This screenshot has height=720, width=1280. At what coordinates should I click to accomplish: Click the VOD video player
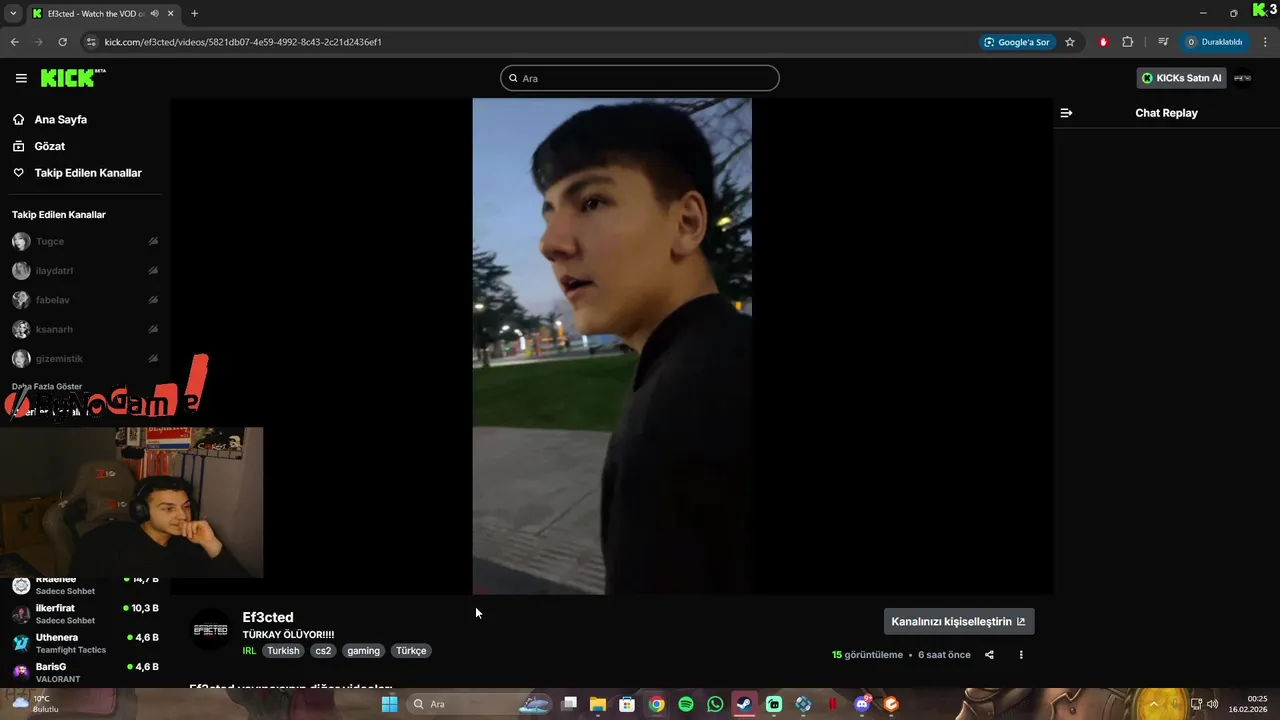click(612, 346)
